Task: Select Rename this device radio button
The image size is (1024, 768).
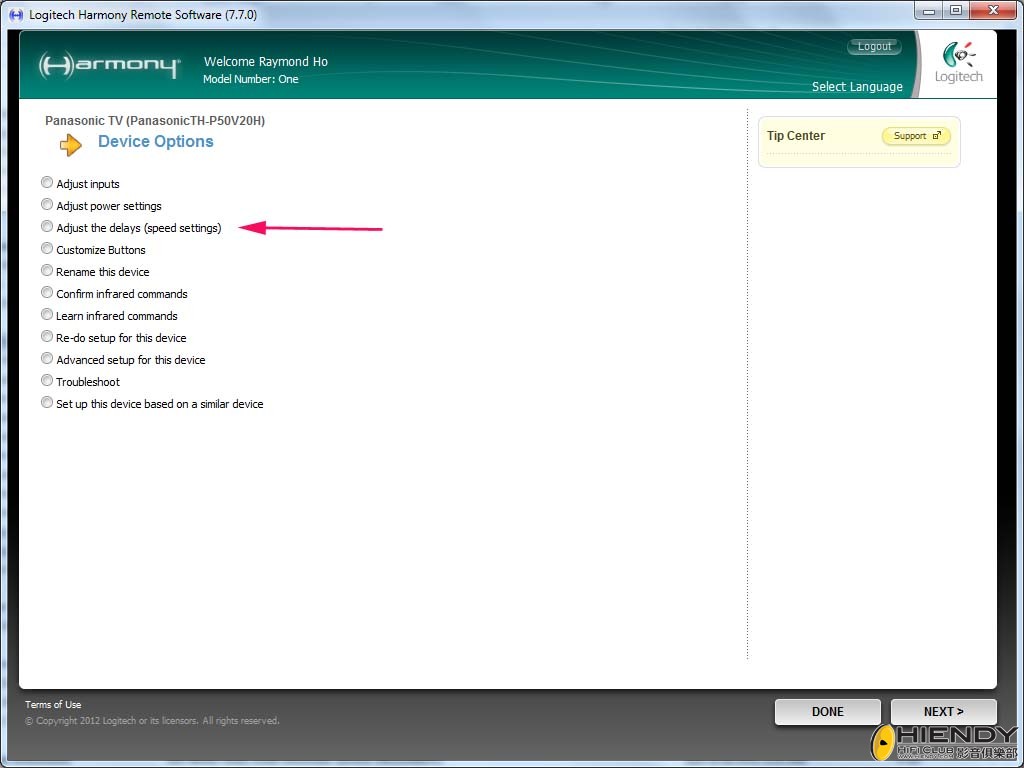Action: pyautogui.click(x=47, y=271)
